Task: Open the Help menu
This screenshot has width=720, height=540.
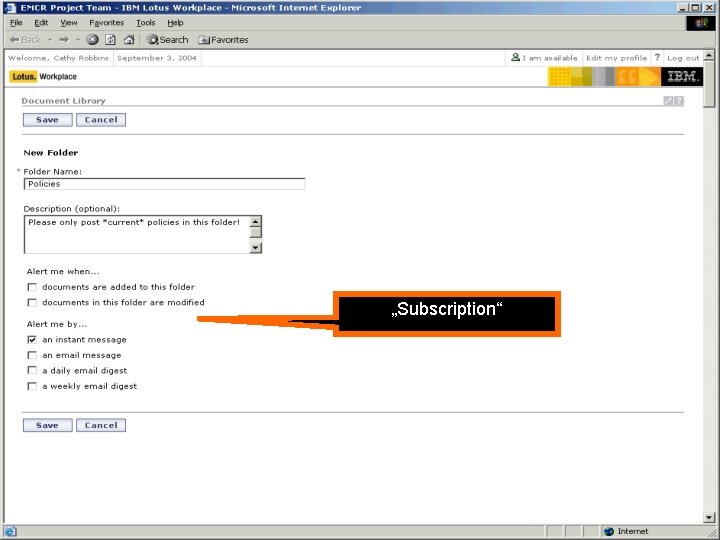Action: pos(175,22)
